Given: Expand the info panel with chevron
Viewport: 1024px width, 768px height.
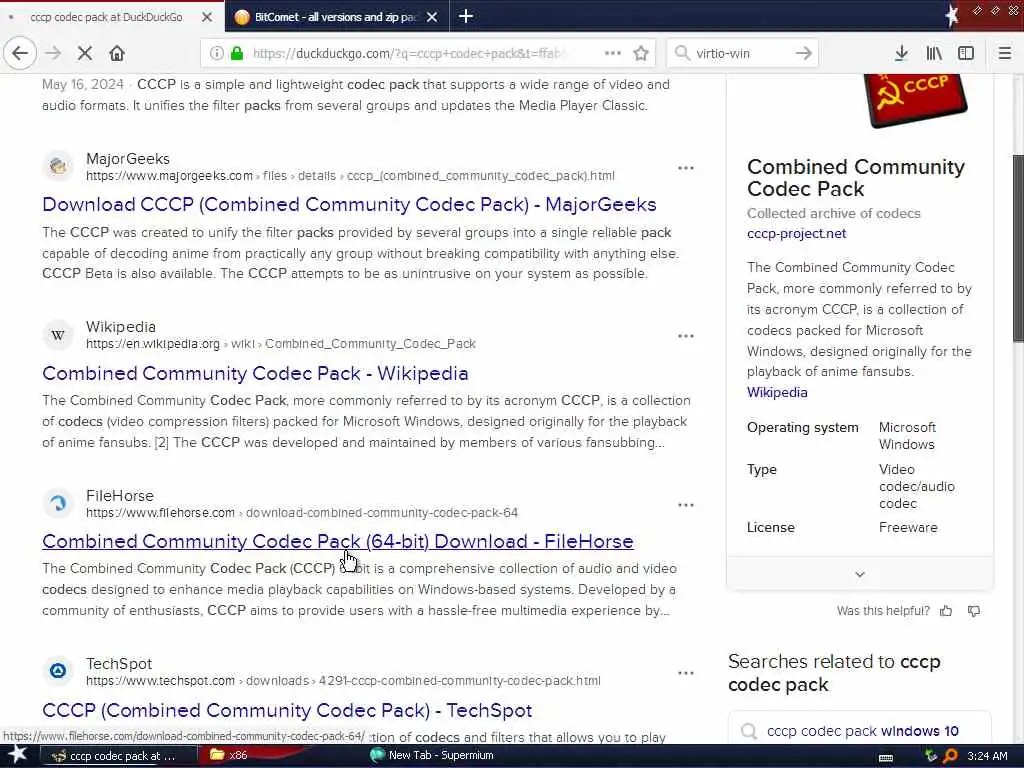Looking at the screenshot, I should 860,574.
